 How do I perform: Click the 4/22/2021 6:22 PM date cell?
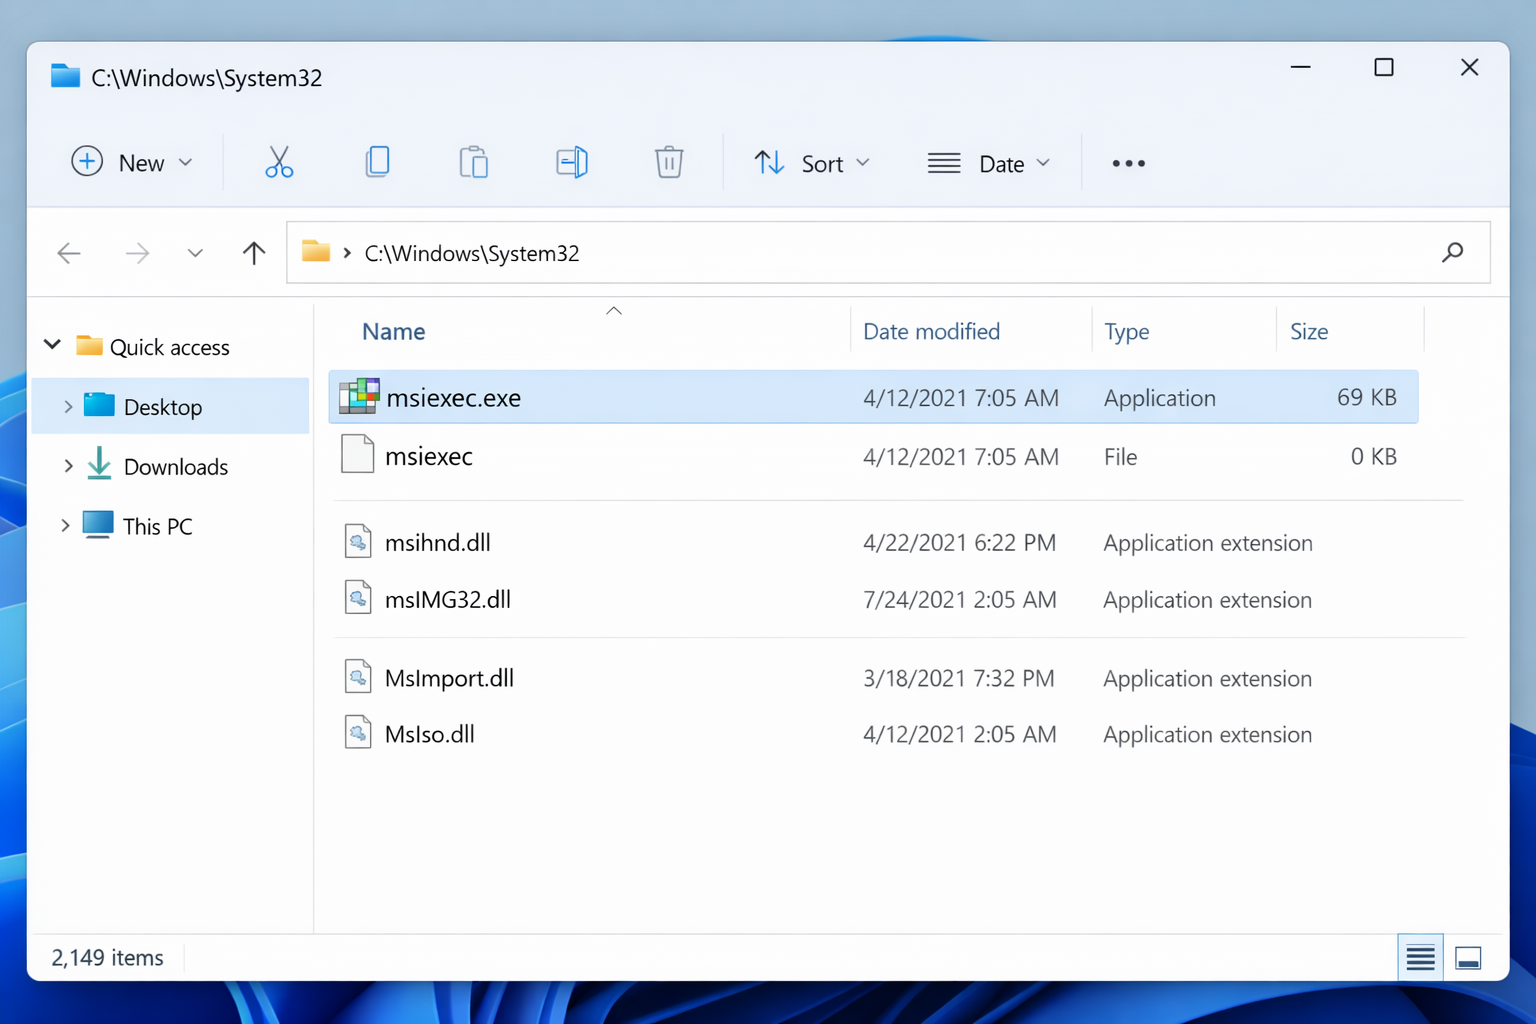click(959, 543)
